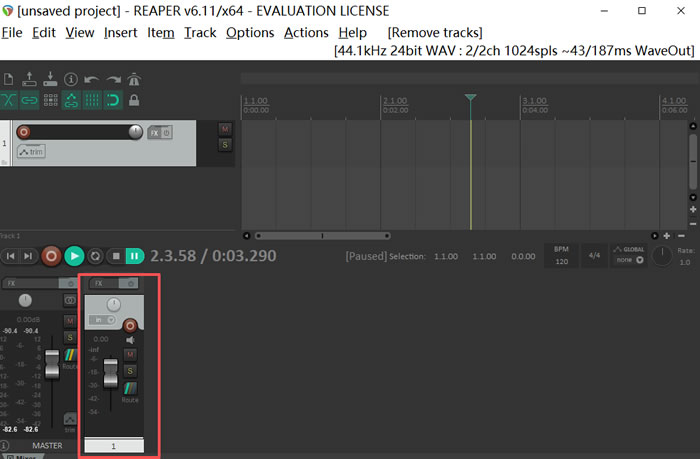This screenshot has width=700, height=459.
Task: Open the Item menu
Action: [161, 33]
